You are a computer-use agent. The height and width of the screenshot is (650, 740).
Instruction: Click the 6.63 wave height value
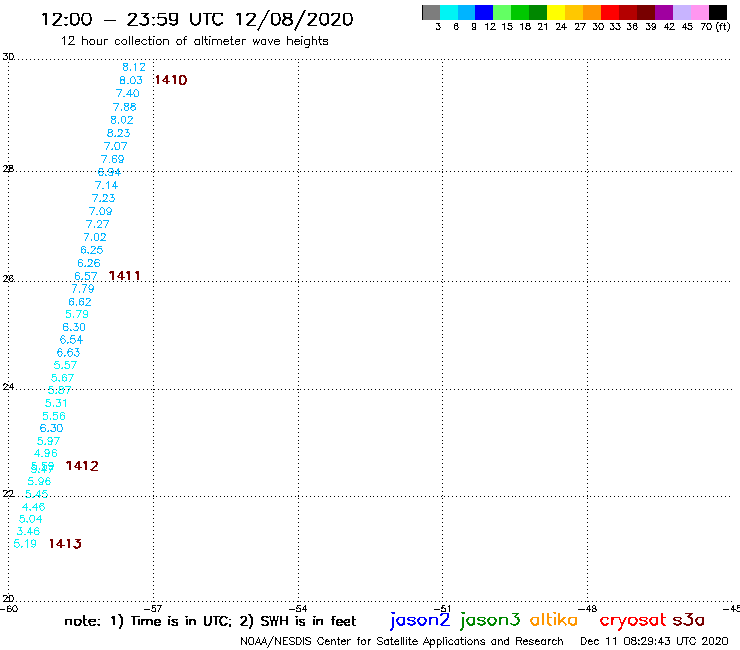tap(68, 353)
